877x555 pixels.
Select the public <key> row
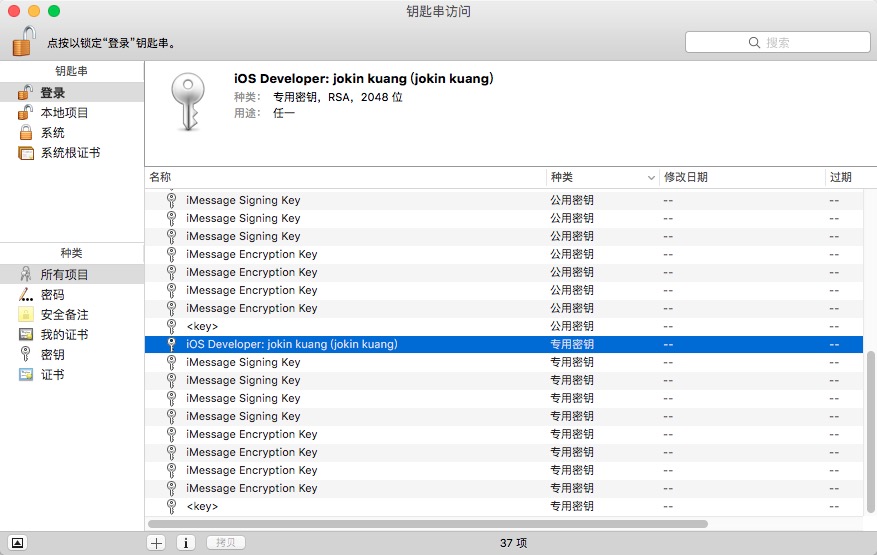(x=503, y=326)
